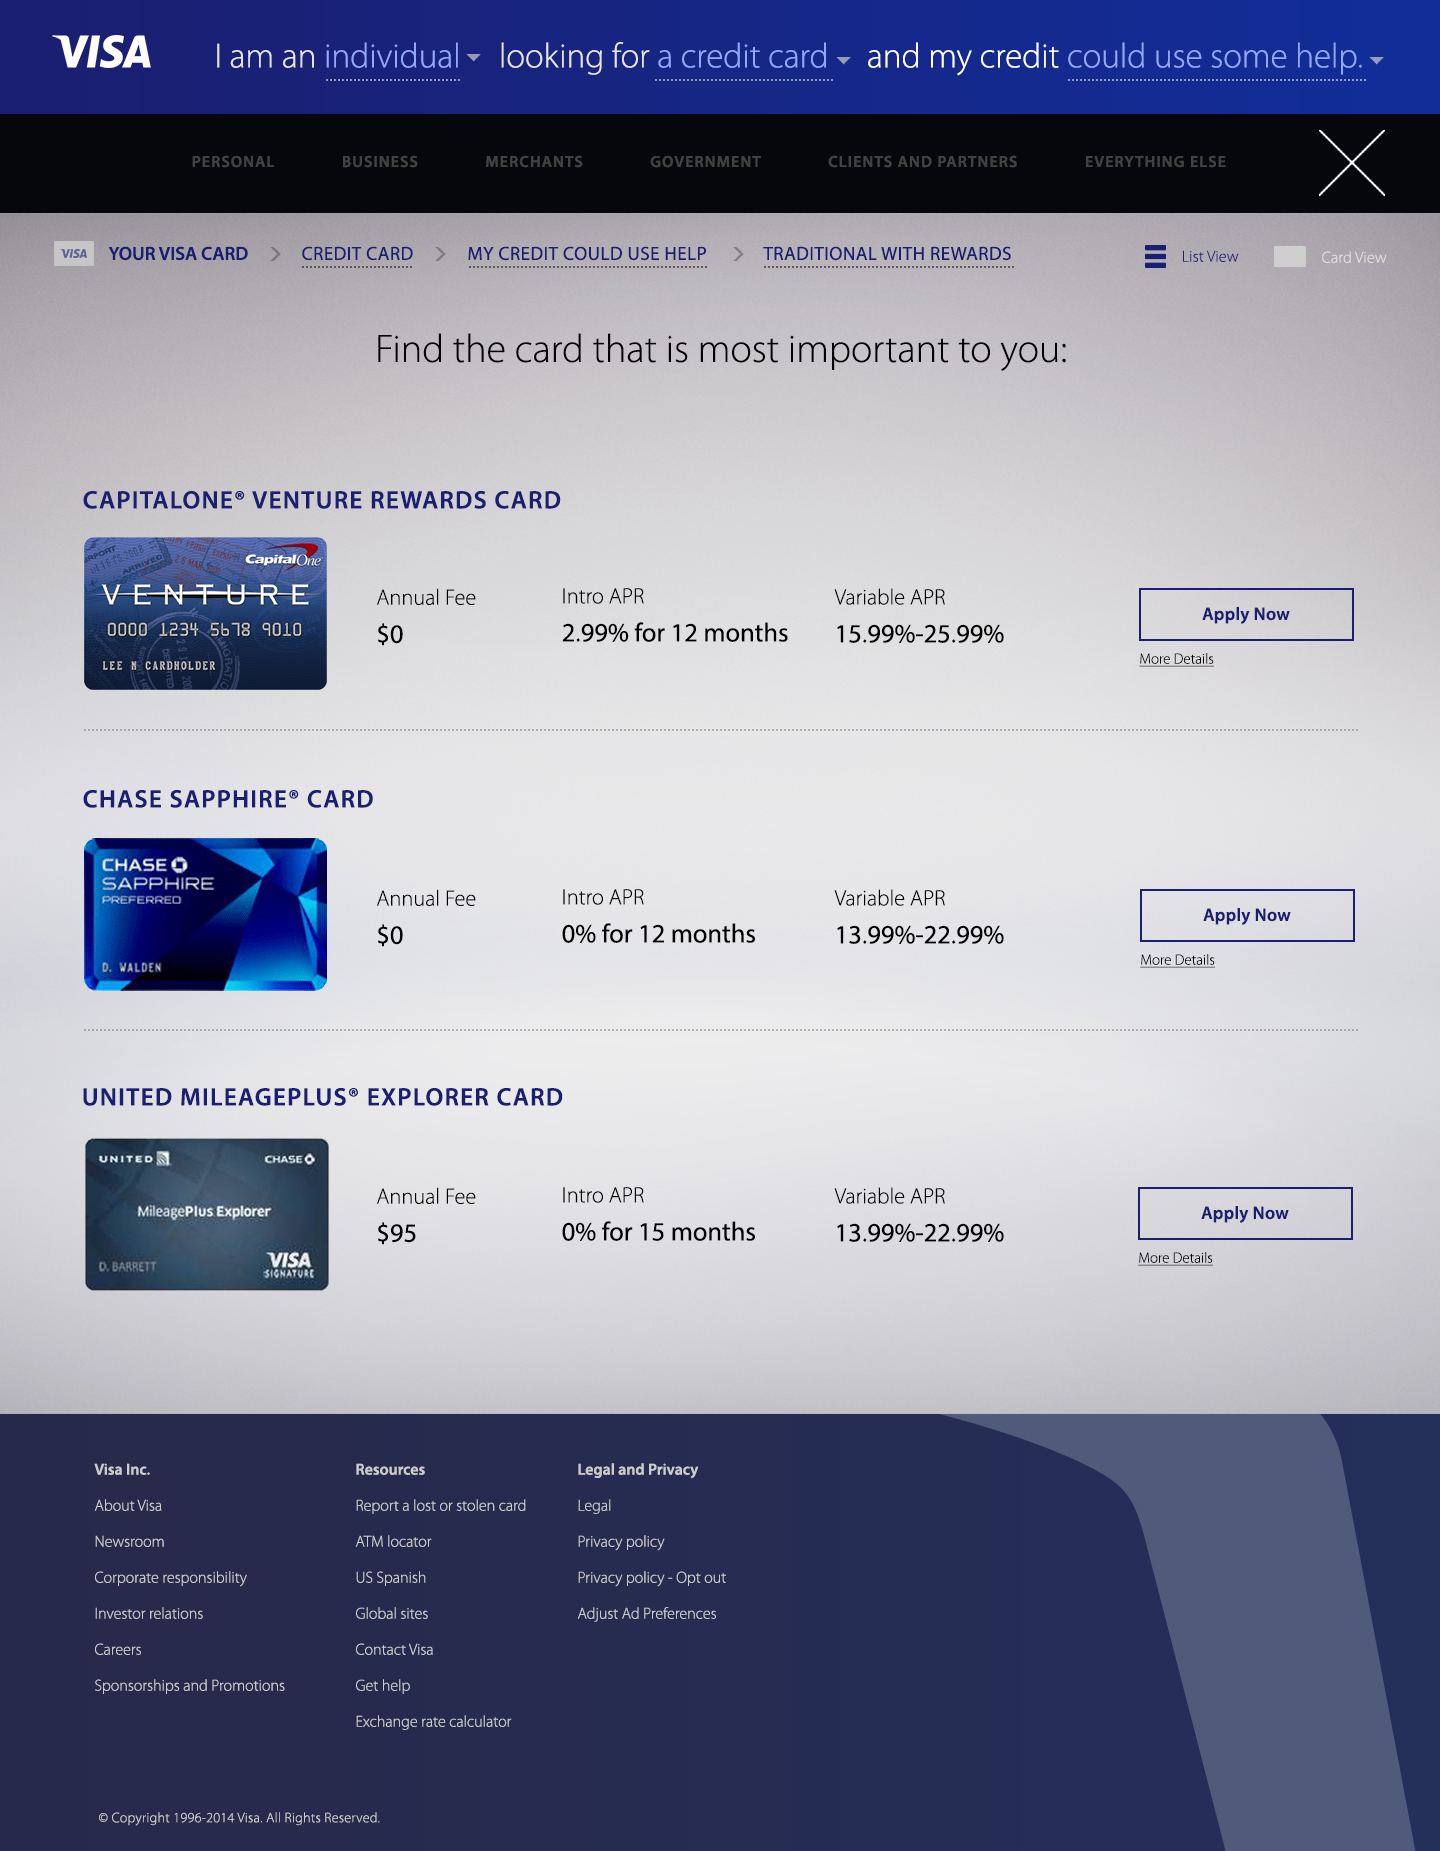Click the '0% for 15 months' intro APR
Viewport: 1440px width, 1851px height.
coord(658,1232)
